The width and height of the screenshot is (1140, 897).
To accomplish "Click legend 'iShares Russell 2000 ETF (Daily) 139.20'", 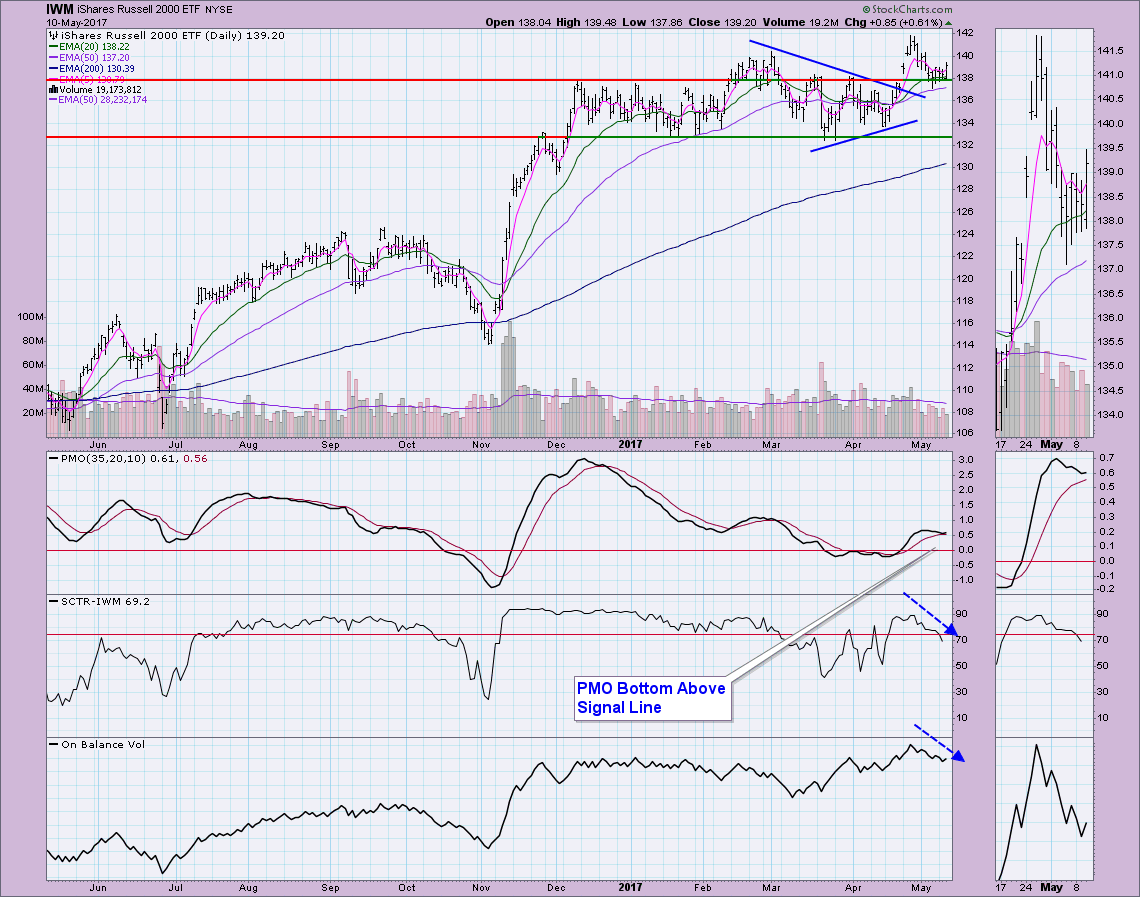I will point(172,35).
